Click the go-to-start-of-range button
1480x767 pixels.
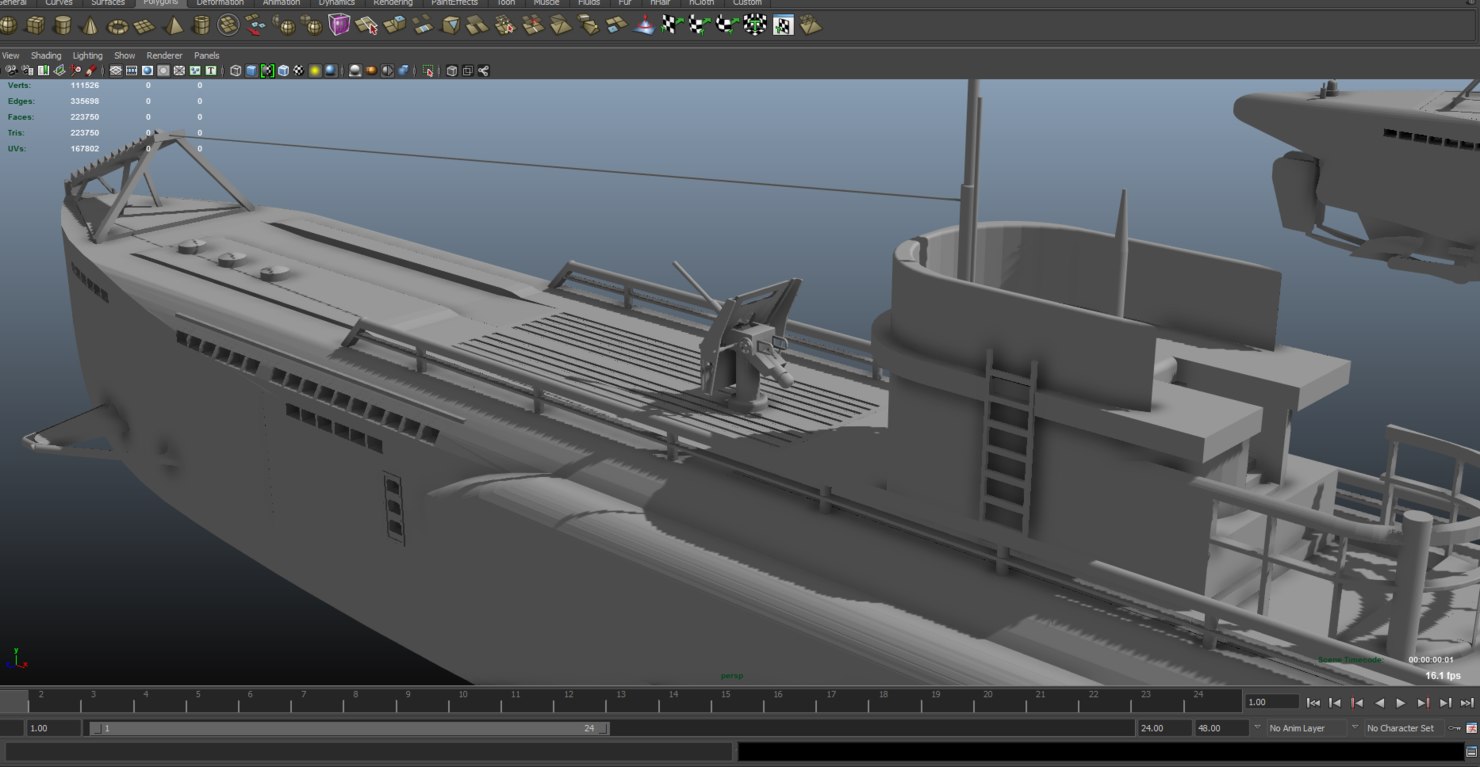[x=1315, y=702]
